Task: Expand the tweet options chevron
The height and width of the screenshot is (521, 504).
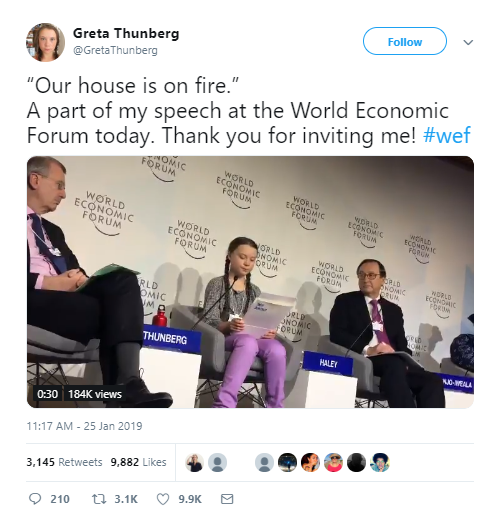Action: [468, 42]
